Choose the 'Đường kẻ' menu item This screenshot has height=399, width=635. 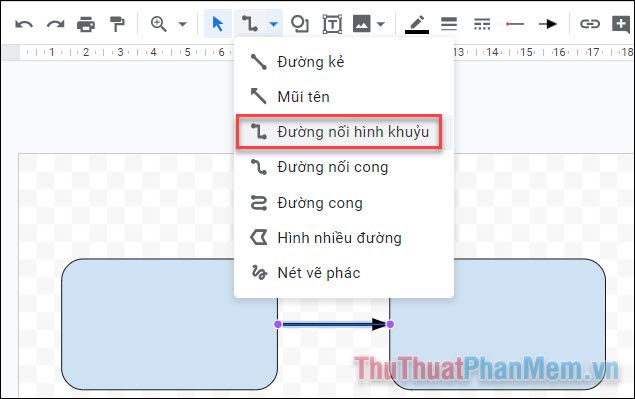click(x=344, y=62)
